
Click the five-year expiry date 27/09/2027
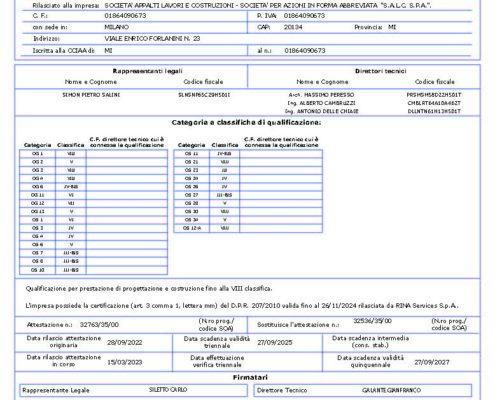click(x=432, y=362)
